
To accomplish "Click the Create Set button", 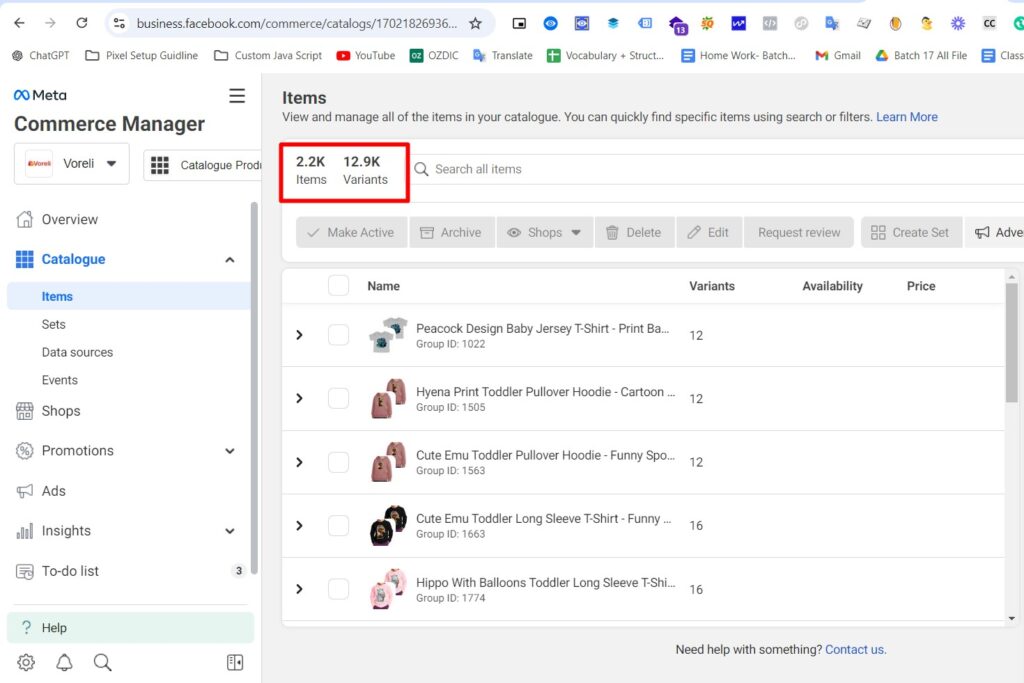I will (x=912, y=232).
